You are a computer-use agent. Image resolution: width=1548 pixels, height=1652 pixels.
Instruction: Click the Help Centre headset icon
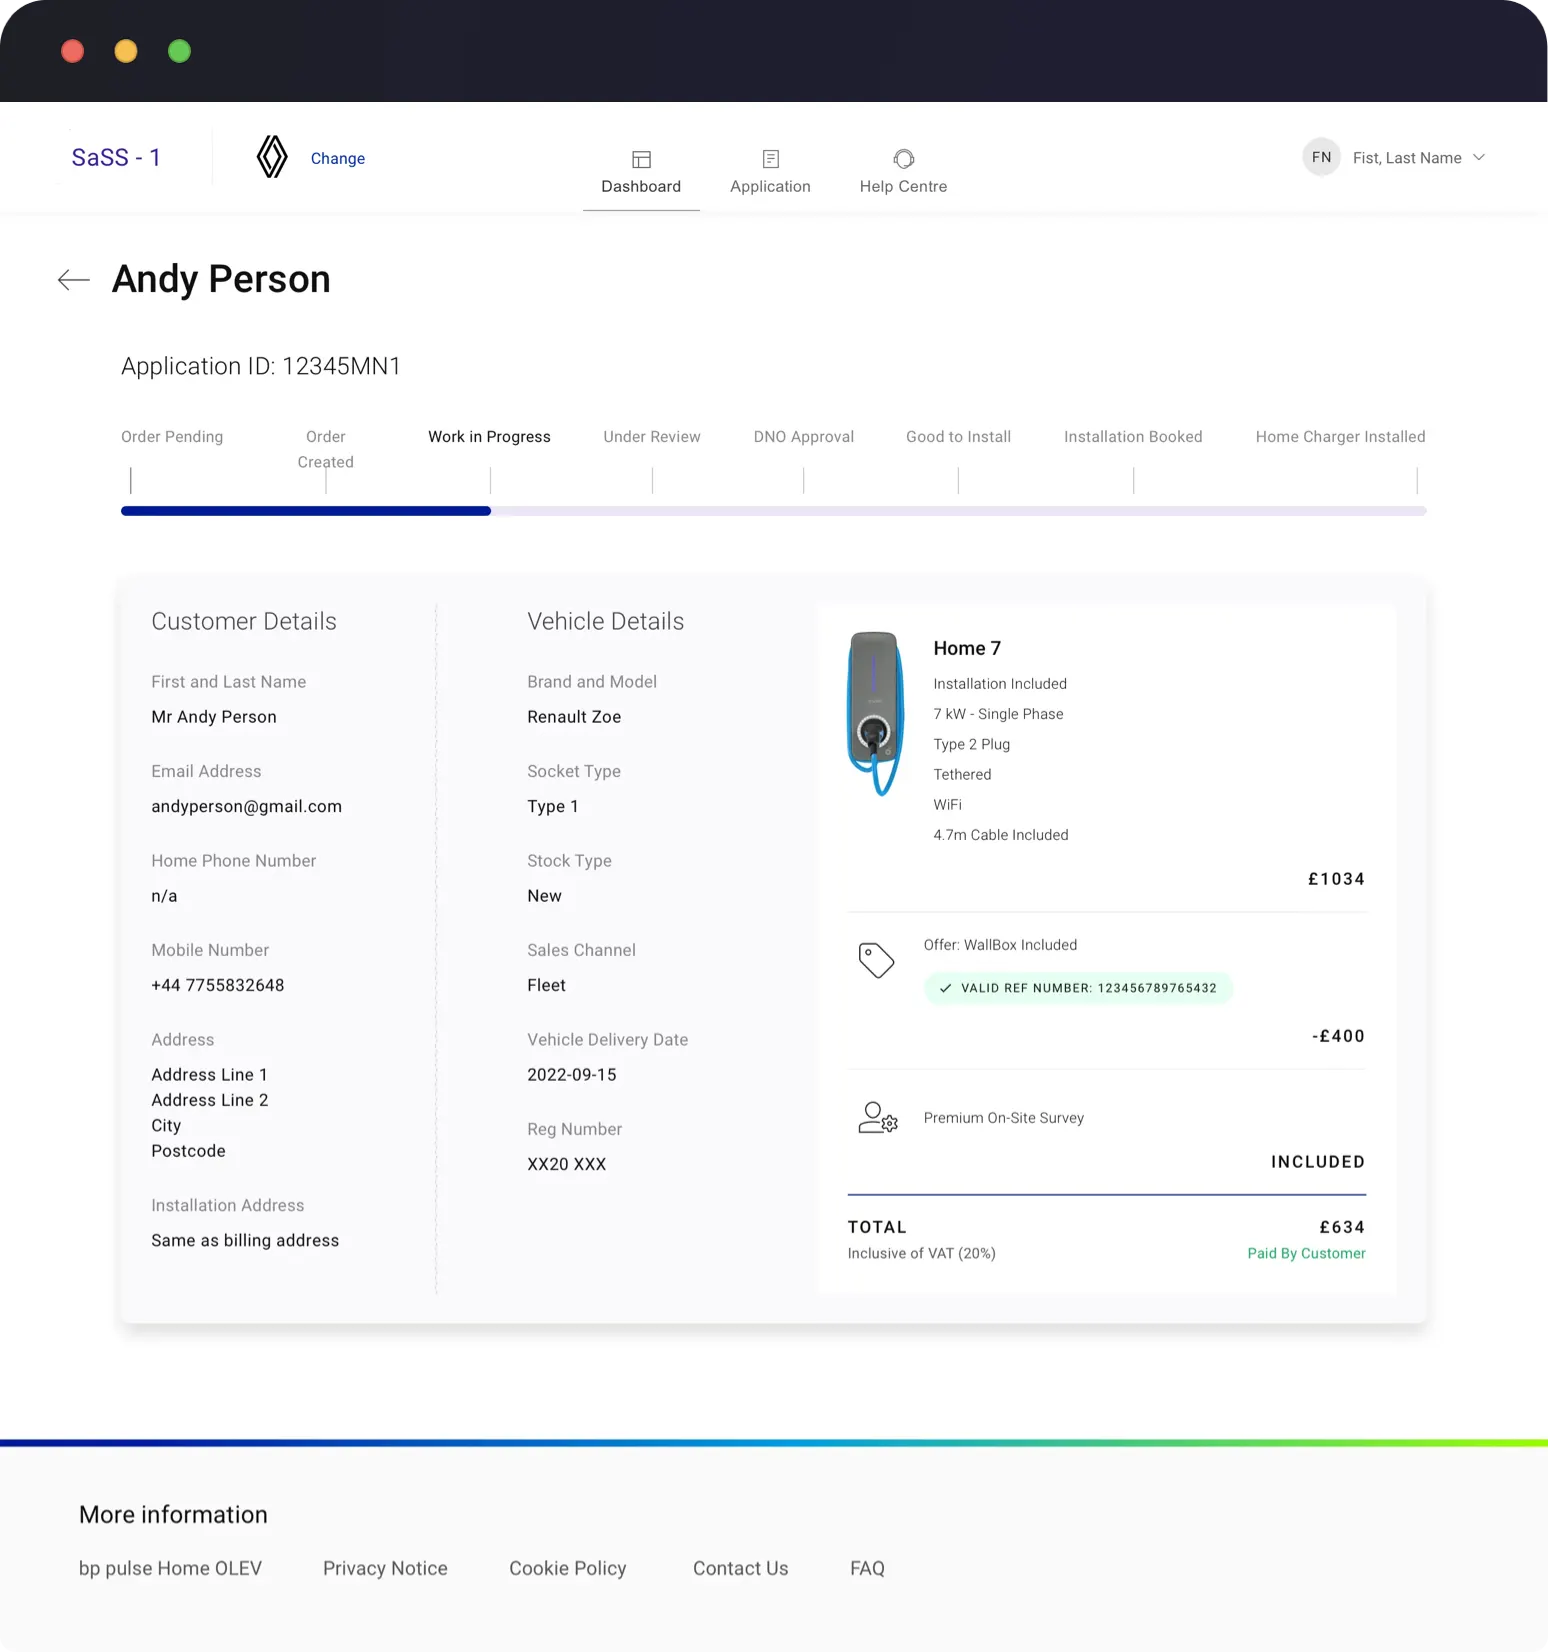tap(903, 159)
